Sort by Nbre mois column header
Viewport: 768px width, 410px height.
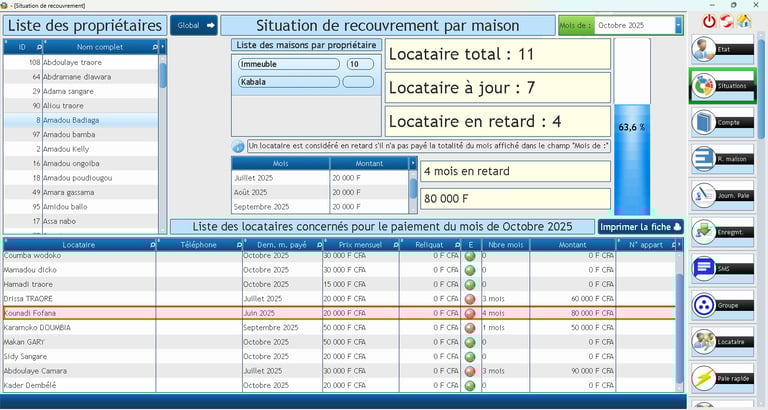(x=505, y=244)
